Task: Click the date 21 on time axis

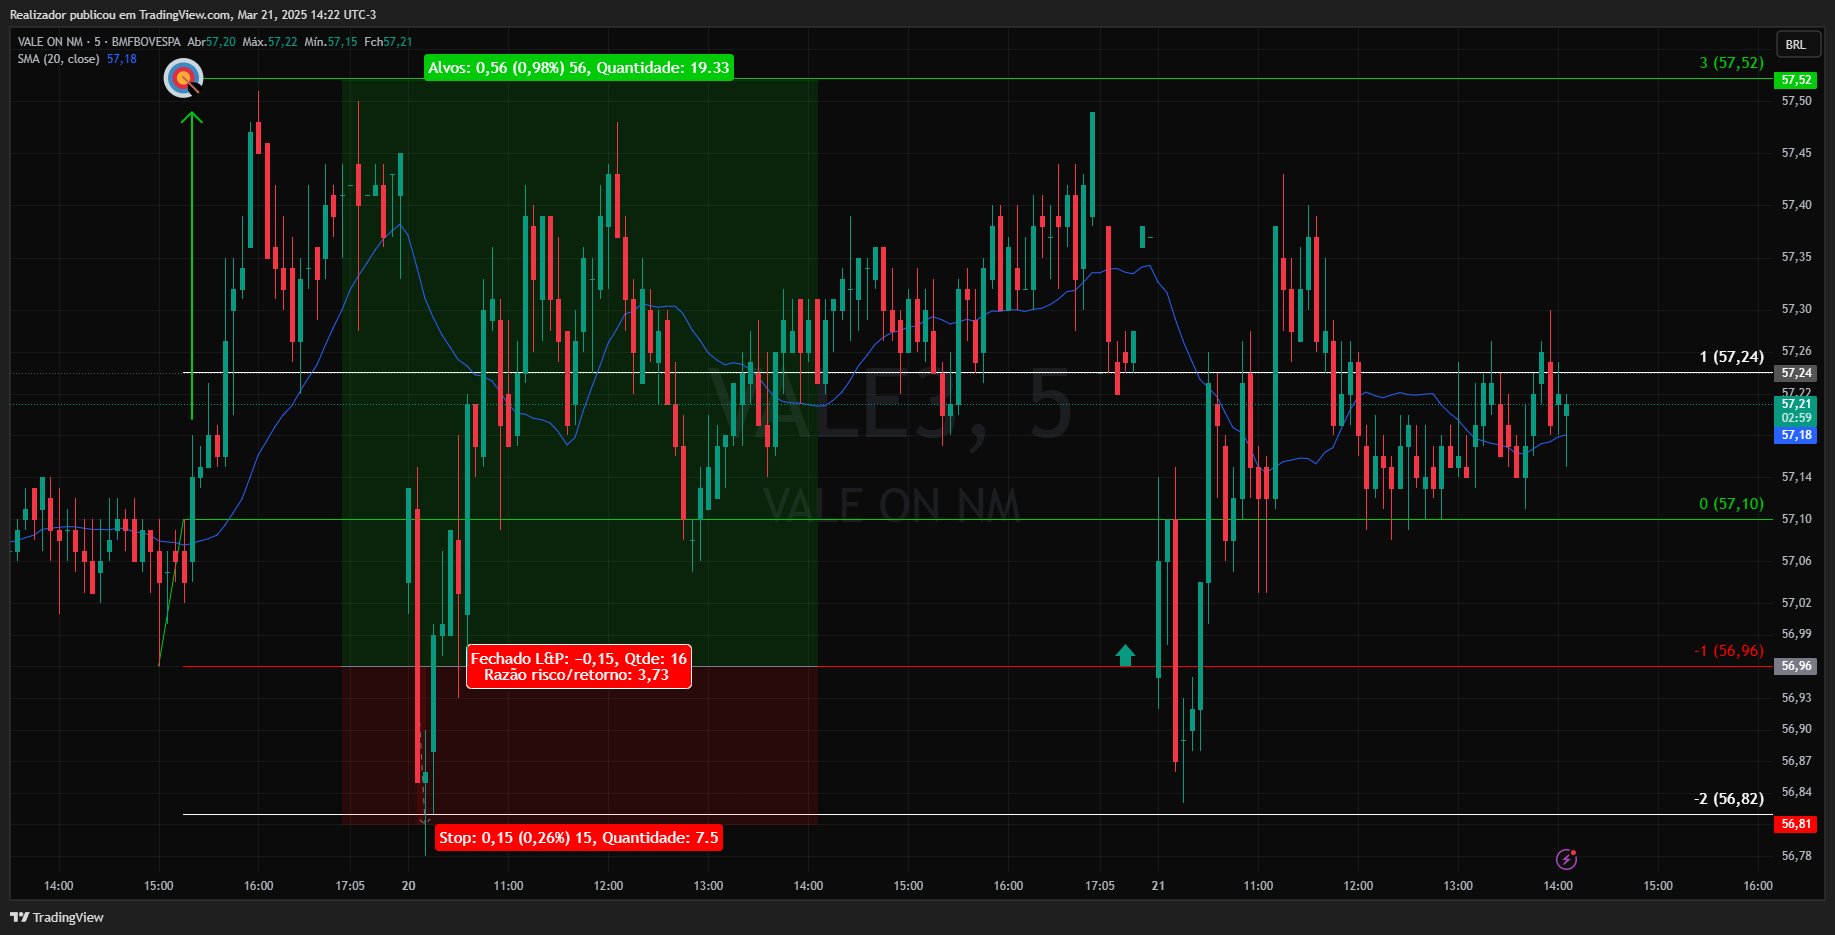Action: [1158, 886]
